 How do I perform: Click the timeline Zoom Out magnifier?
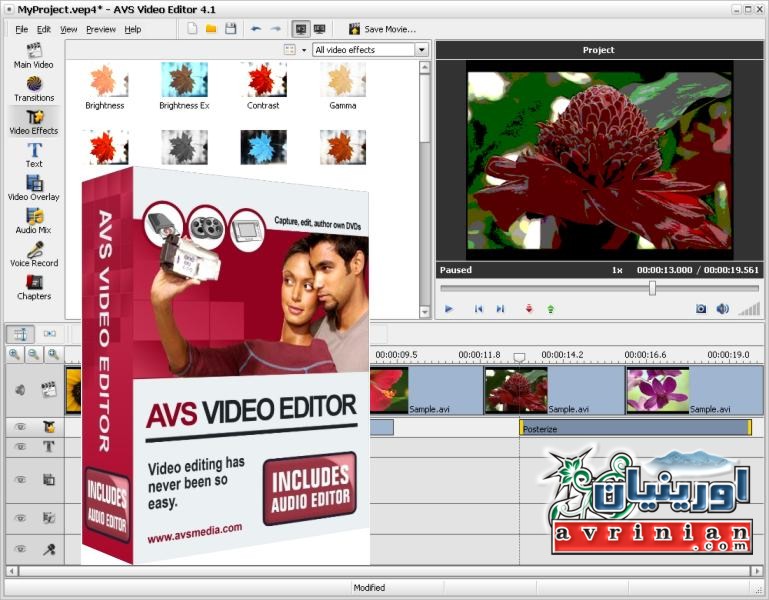[33, 354]
